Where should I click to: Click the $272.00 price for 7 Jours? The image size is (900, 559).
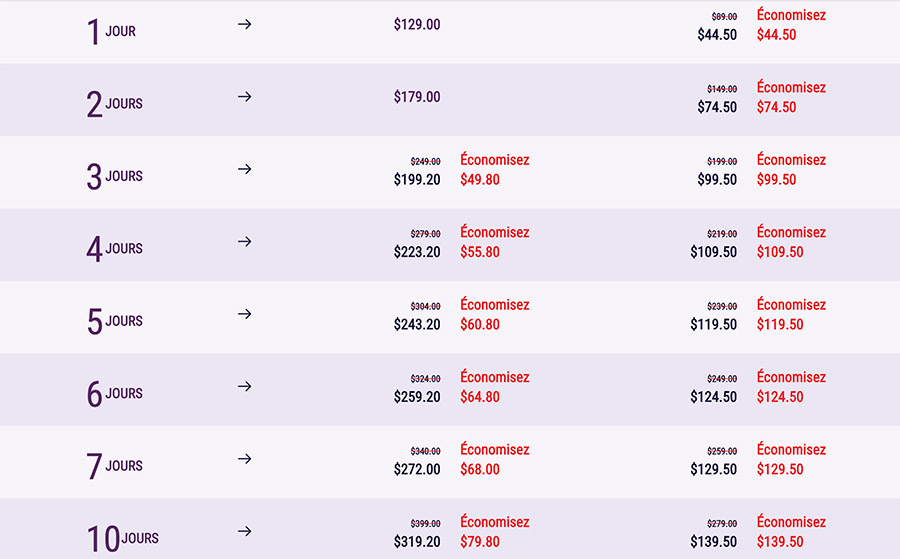tap(417, 469)
